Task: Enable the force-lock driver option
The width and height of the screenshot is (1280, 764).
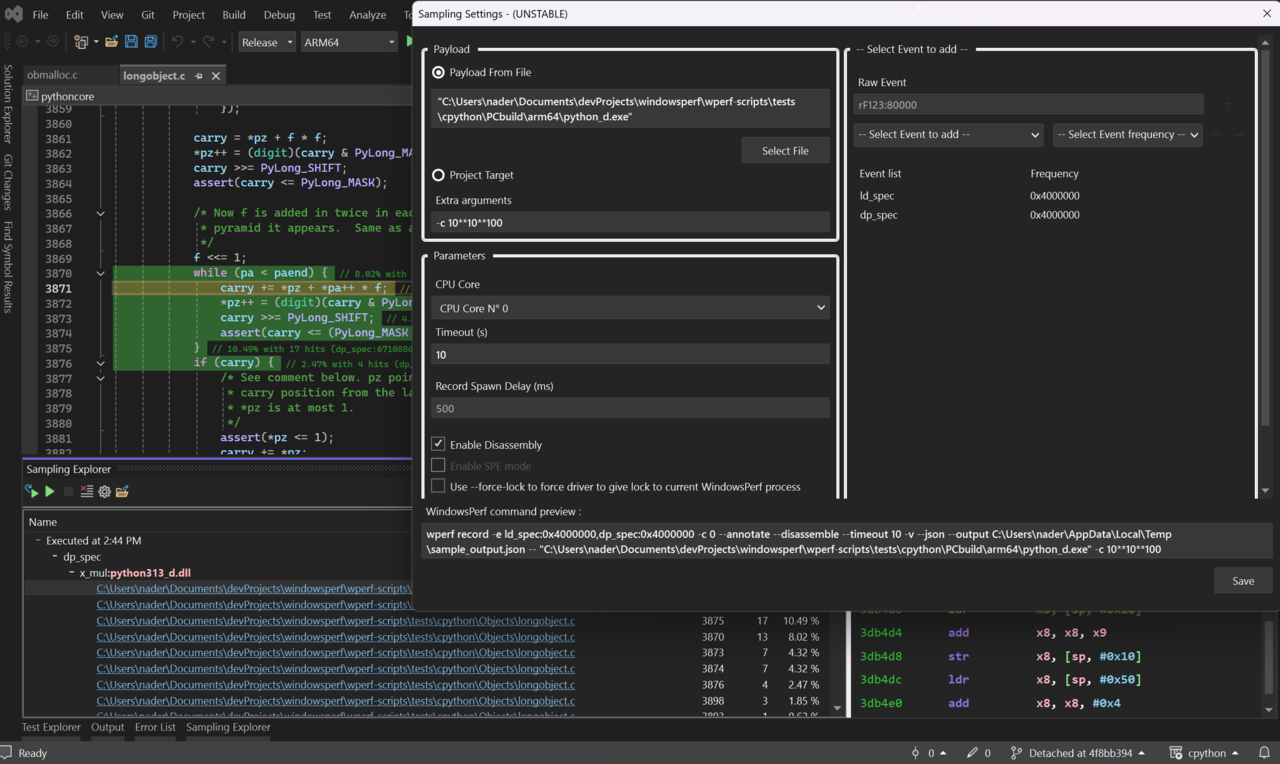Action: tap(438, 487)
